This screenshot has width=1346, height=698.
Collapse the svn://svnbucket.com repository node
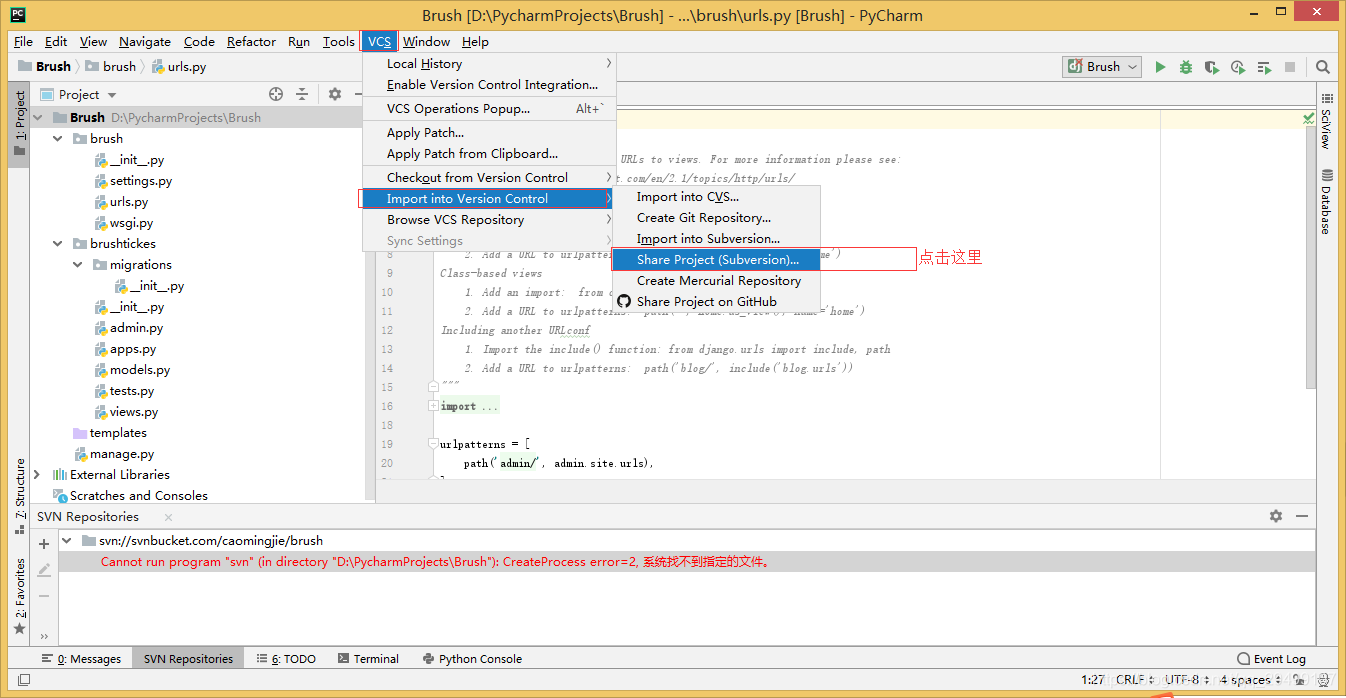pyautogui.click(x=68, y=540)
